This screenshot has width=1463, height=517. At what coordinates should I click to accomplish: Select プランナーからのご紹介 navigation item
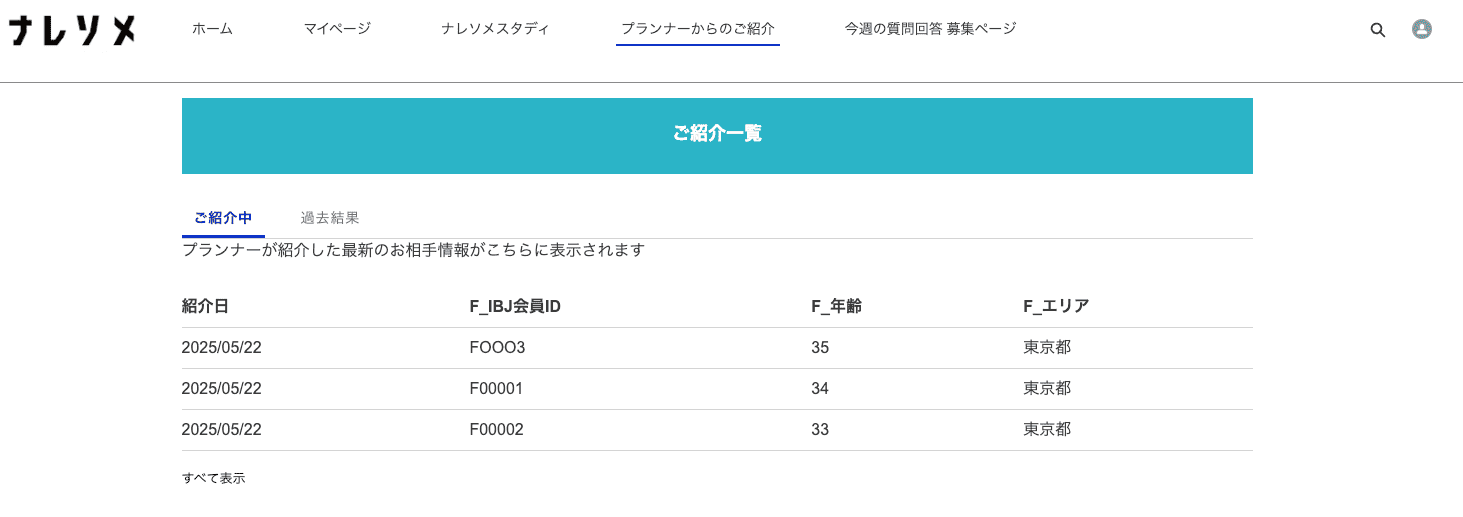[698, 29]
